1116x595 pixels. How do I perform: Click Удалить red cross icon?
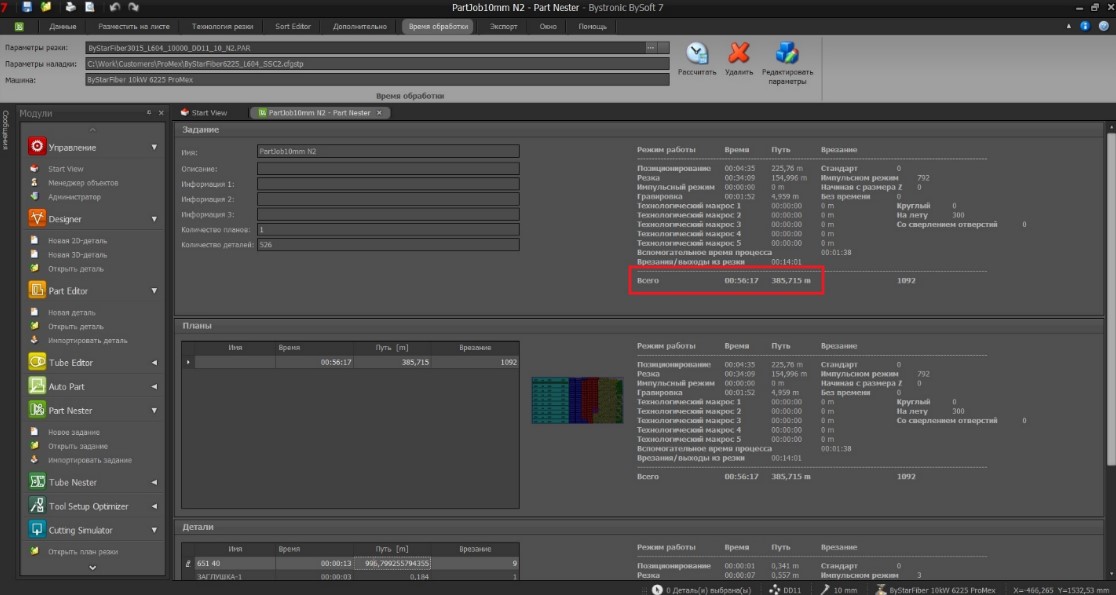(x=739, y=53)
